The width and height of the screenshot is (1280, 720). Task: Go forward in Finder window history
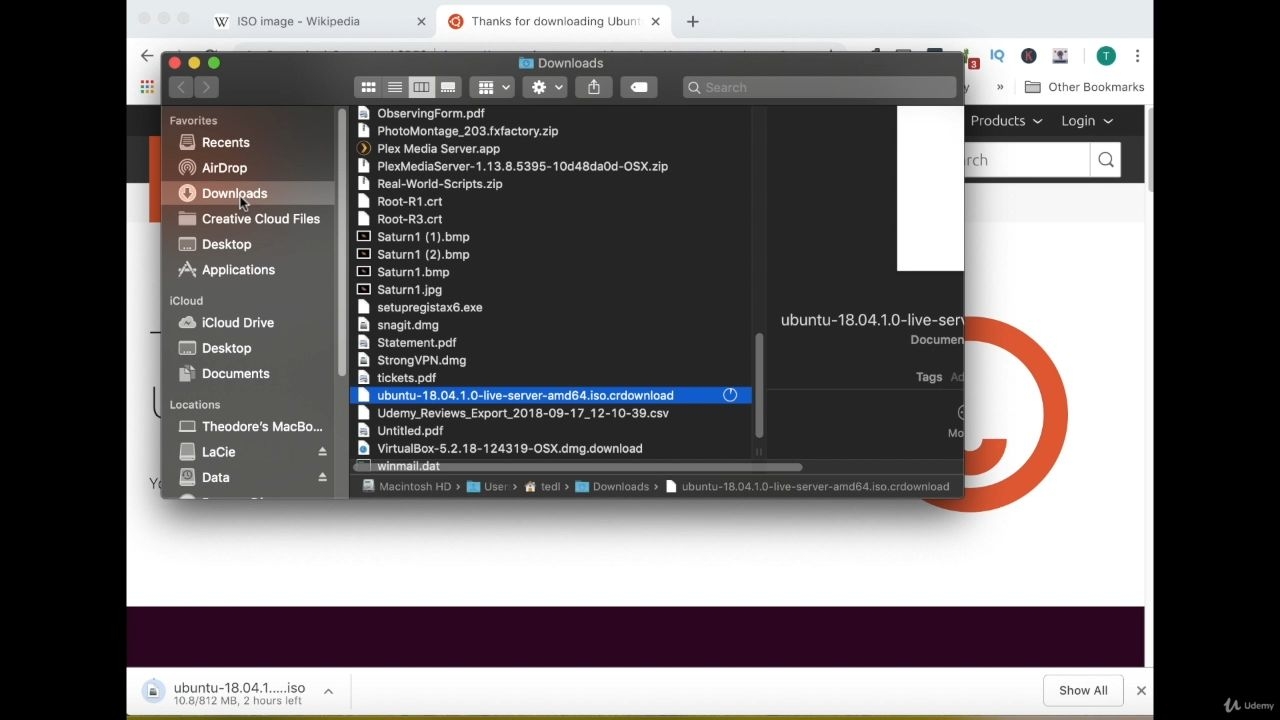[x=206, y=87]
